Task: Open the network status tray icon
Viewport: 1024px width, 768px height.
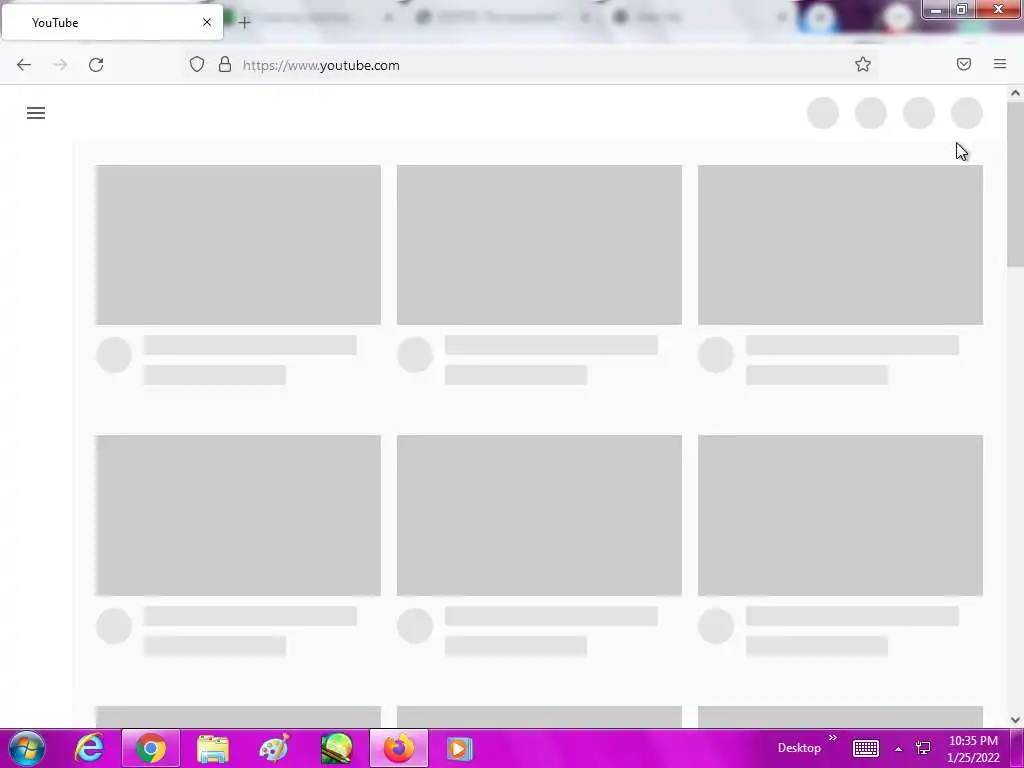Action: [923, 748]
